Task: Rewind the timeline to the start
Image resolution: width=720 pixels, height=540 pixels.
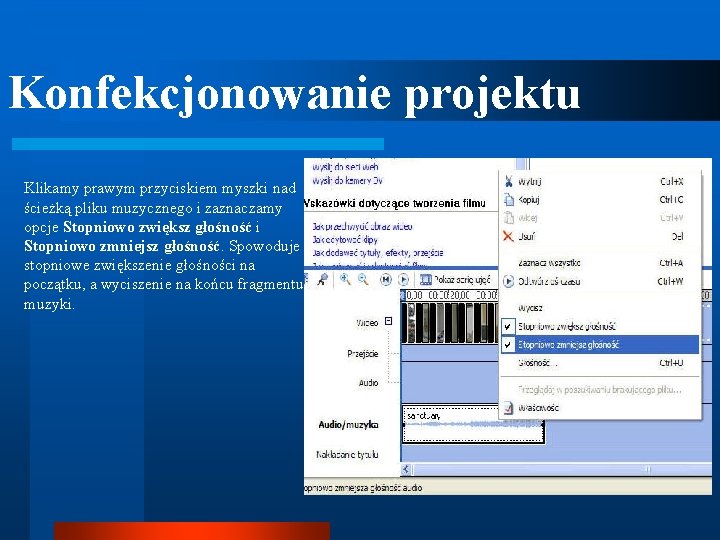Action: pos(386,279)
